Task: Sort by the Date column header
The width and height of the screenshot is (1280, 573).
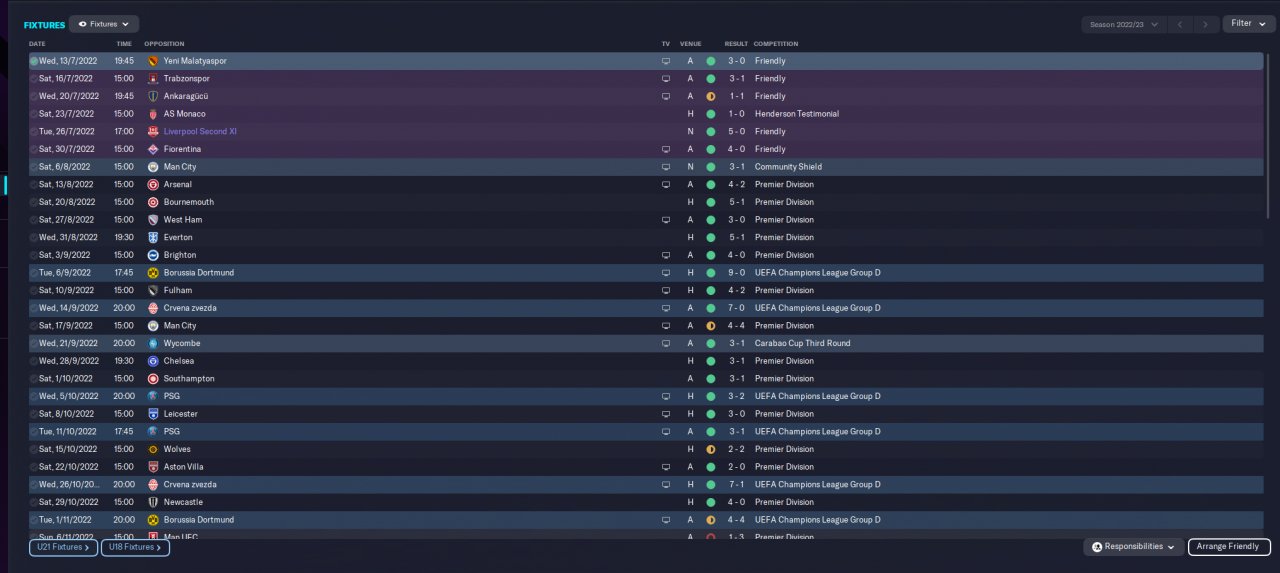Action: 37,44
